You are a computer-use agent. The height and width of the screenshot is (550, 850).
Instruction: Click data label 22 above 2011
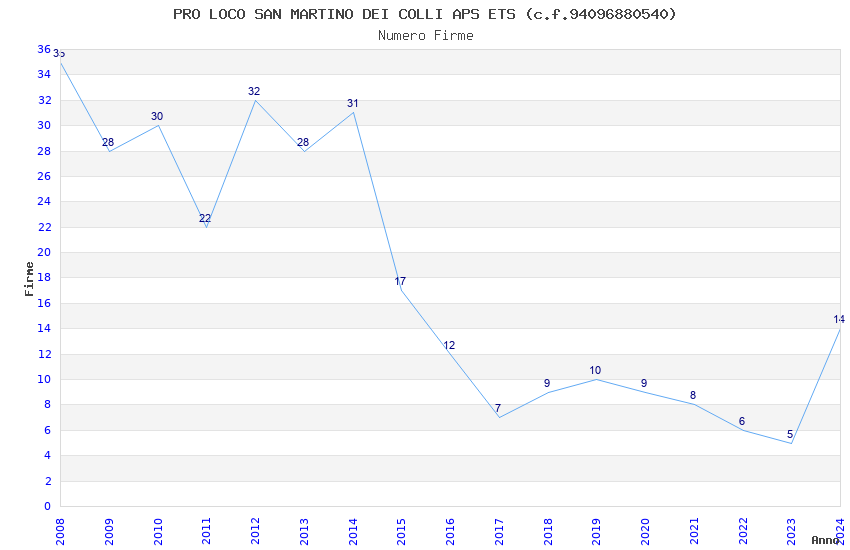pyautogui.click(x=205, y=218)
